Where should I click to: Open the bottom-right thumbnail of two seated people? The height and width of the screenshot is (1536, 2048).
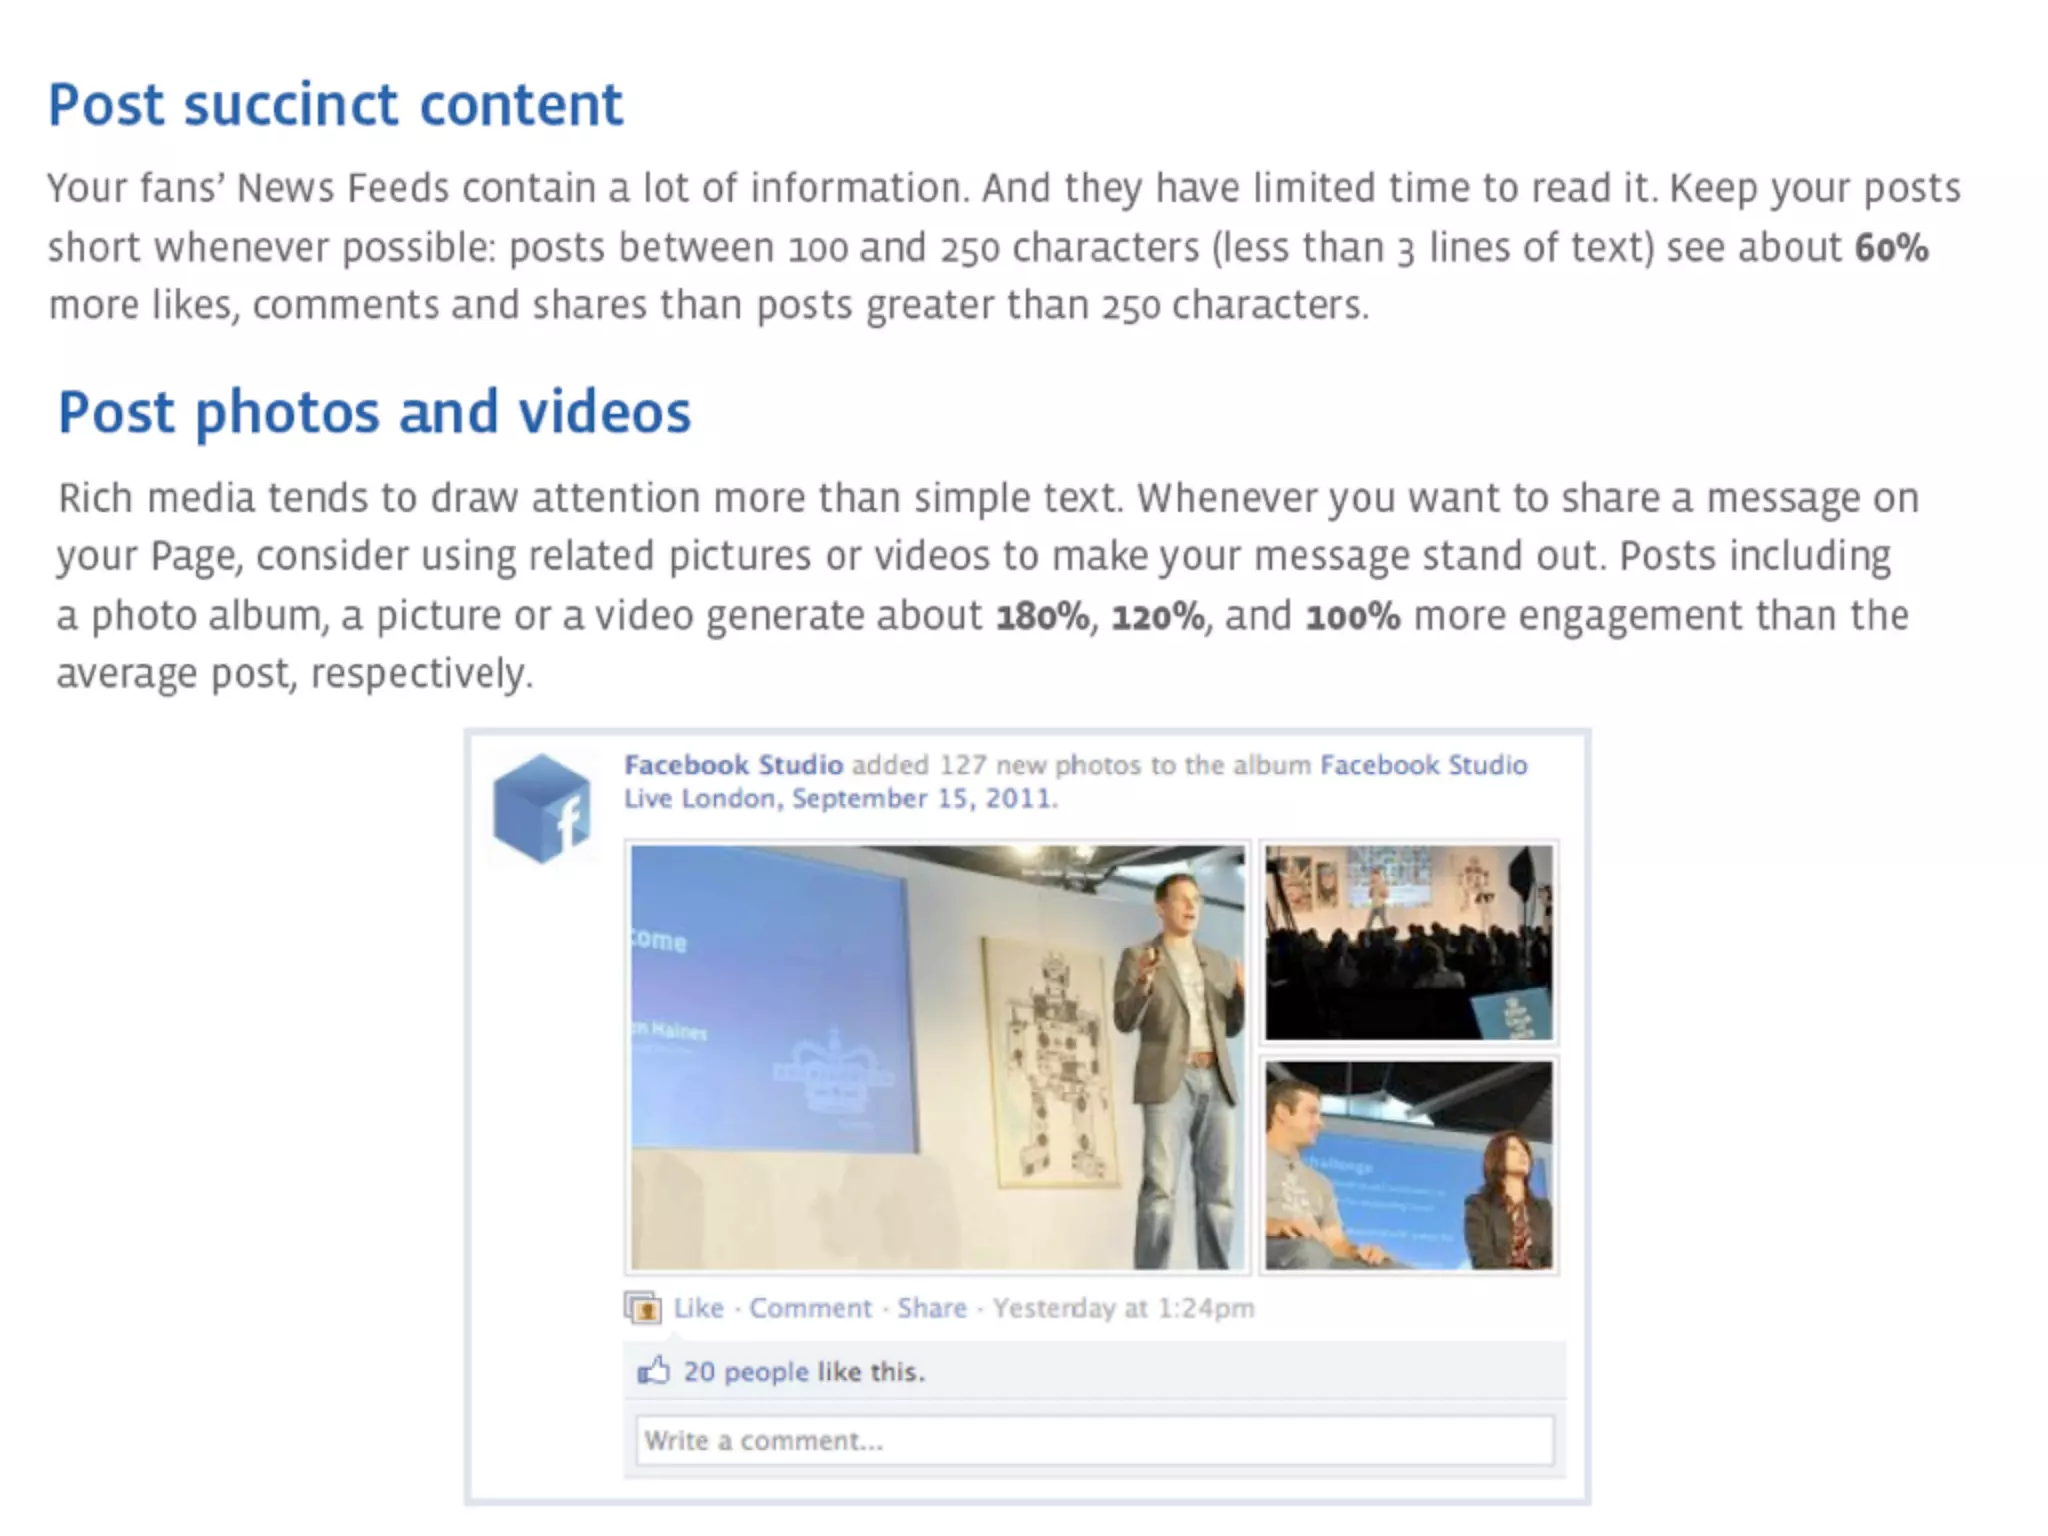pyautogui.click(x=1408, y=1165)
